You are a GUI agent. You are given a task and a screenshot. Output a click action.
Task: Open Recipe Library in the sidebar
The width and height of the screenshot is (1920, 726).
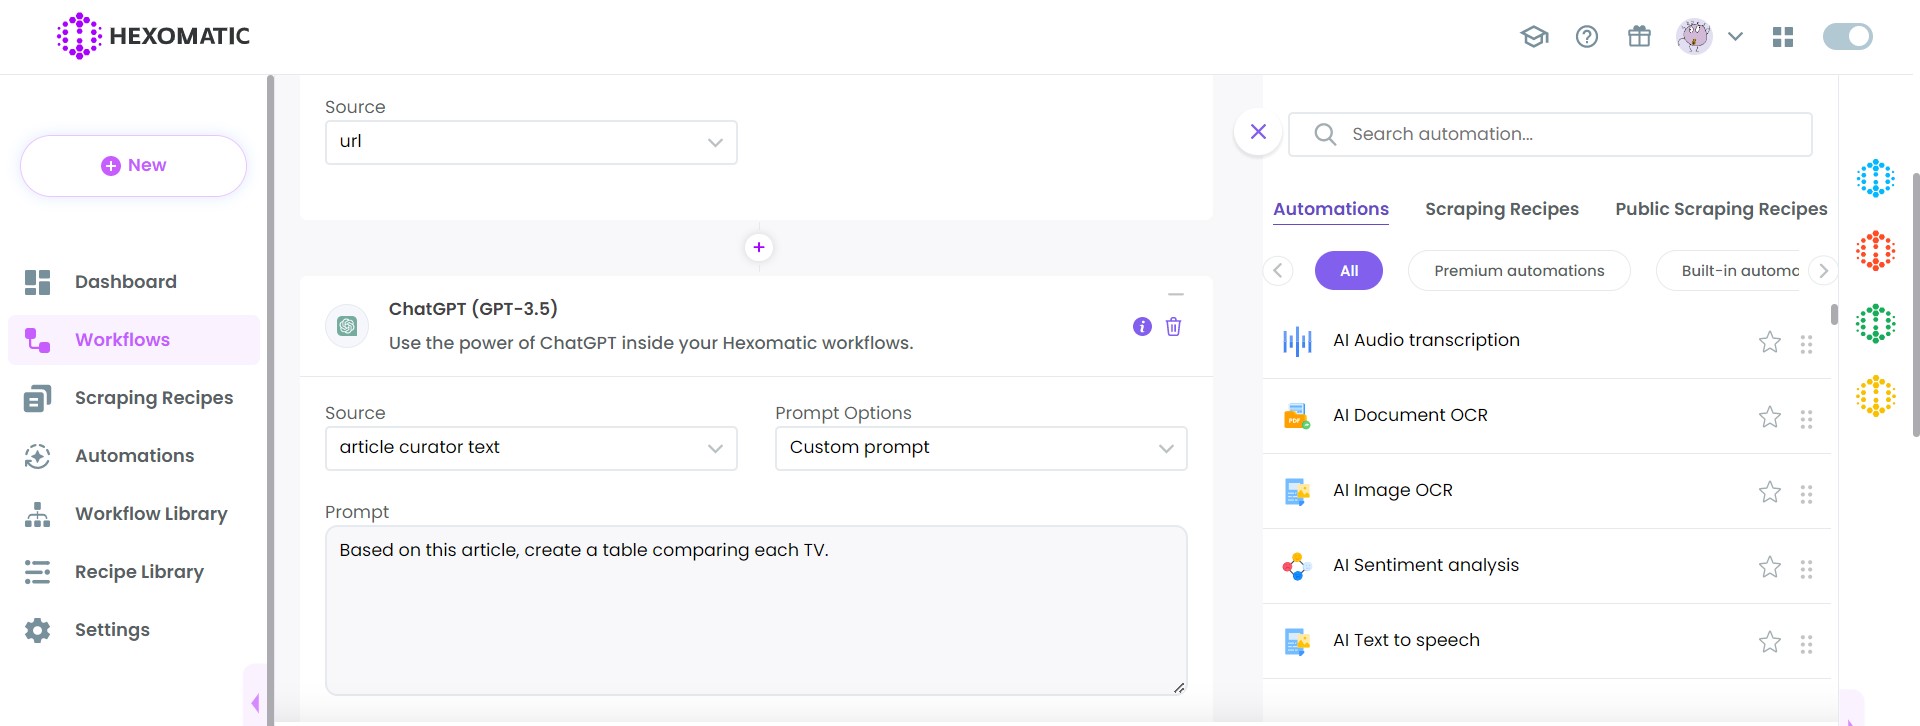[x=133, y=572]
